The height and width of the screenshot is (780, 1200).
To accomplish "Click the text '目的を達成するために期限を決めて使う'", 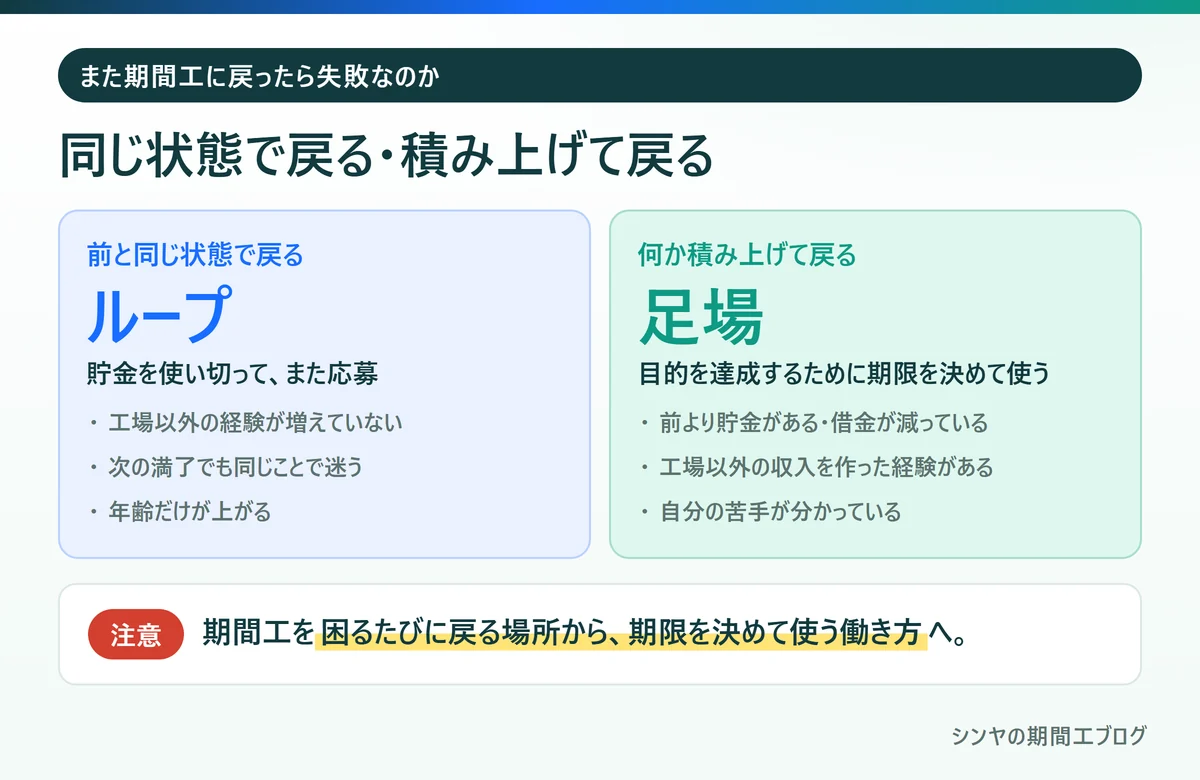I will point(844,375).
